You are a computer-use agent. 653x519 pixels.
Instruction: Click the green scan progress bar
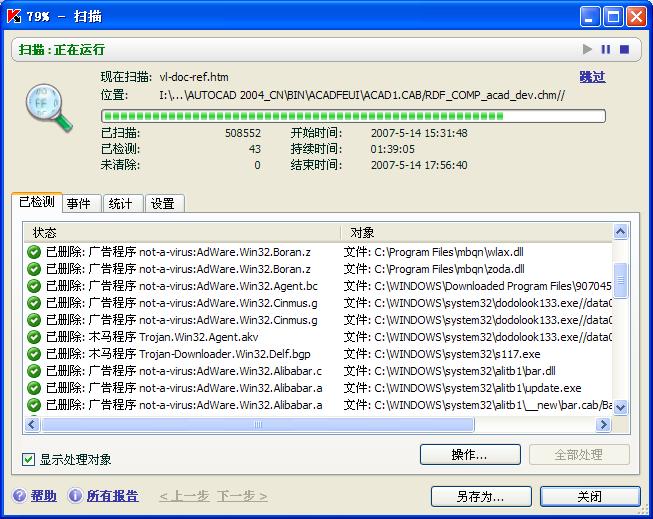[353, 116]
